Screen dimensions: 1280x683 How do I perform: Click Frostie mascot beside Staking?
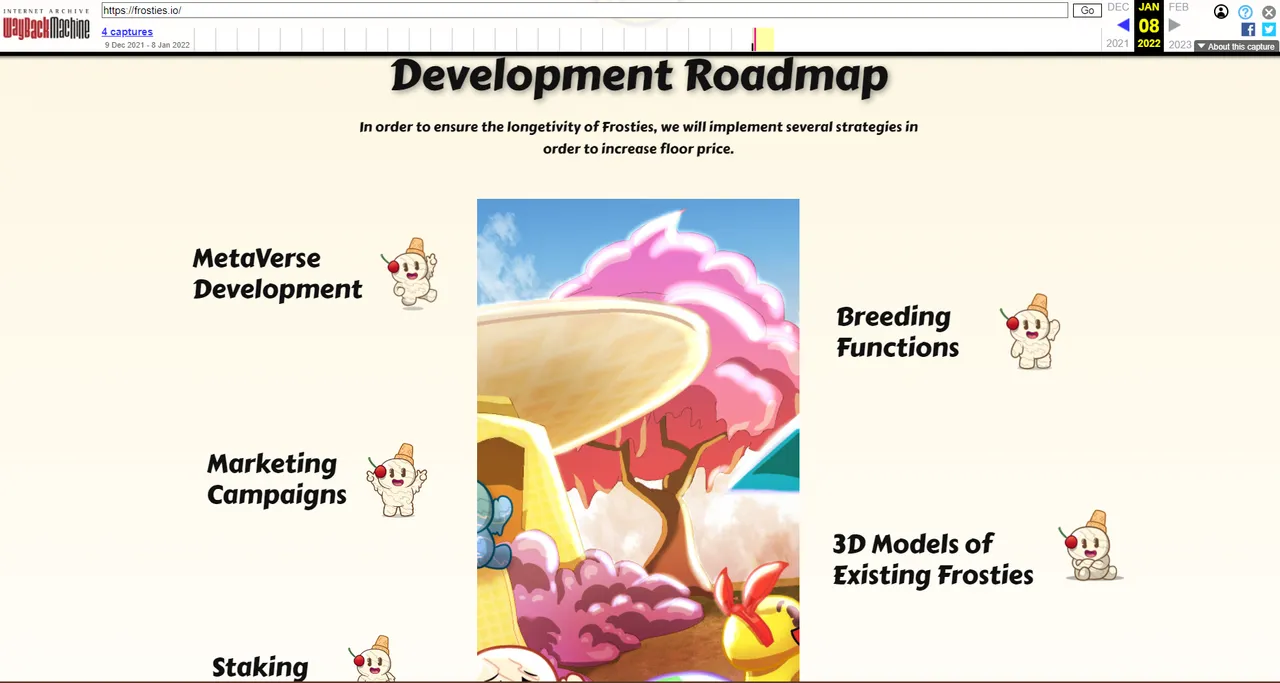pyautogui.click(x=373, y=659)
